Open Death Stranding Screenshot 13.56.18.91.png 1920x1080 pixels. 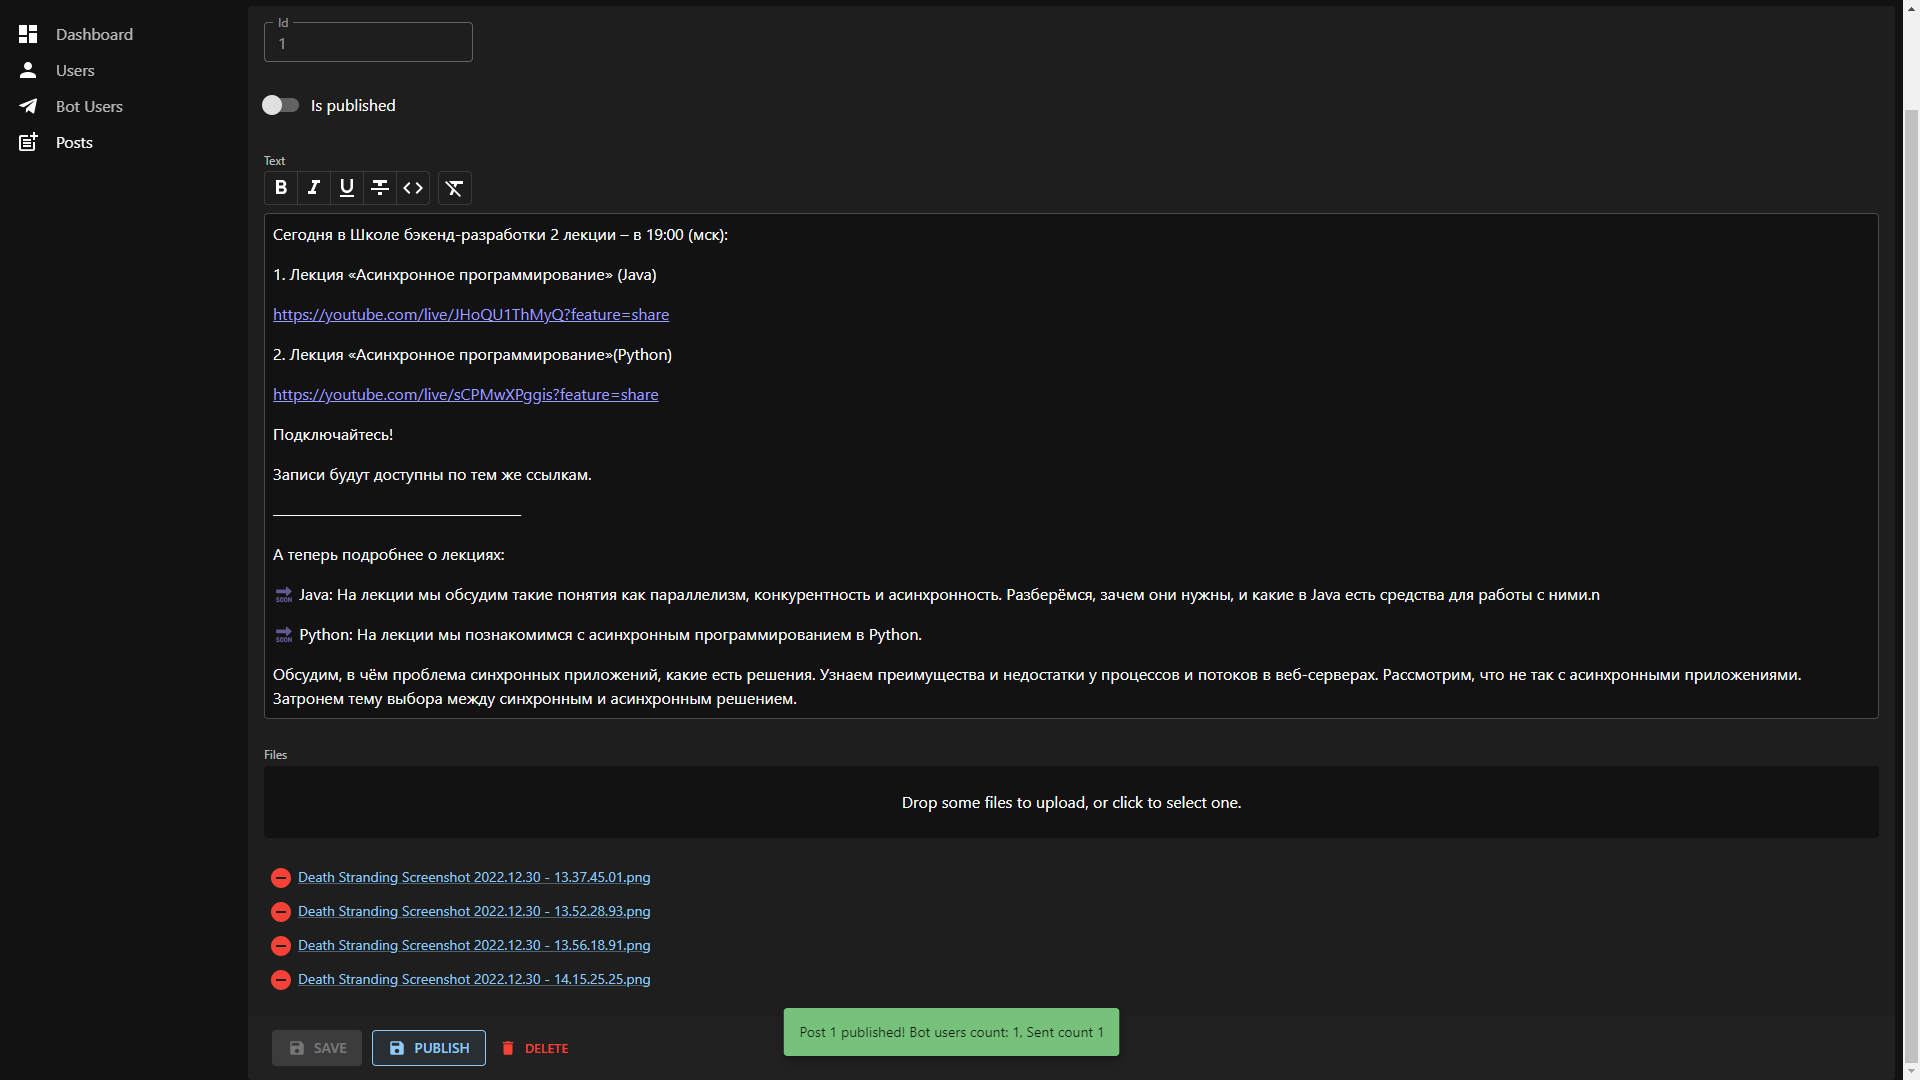474,945
